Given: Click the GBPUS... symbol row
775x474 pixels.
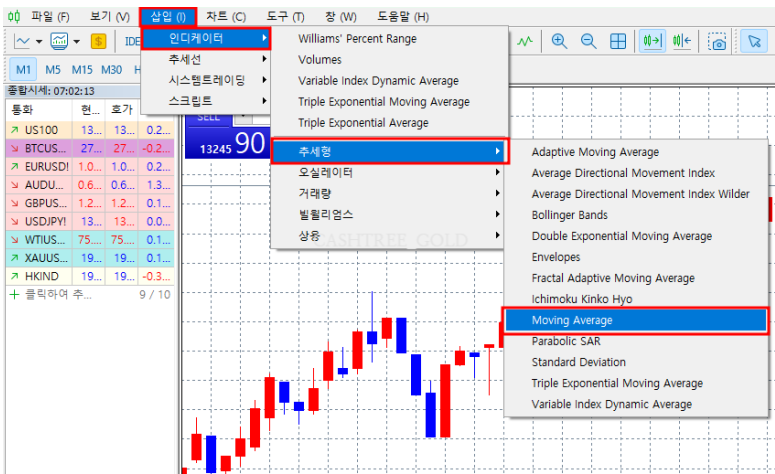Looking at the screenshot, I should (x=90, y=203).
